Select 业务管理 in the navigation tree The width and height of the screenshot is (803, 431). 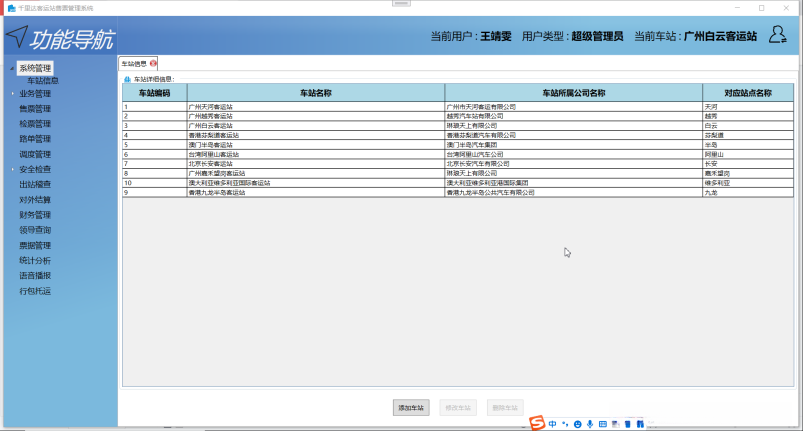tap(35, 94)
